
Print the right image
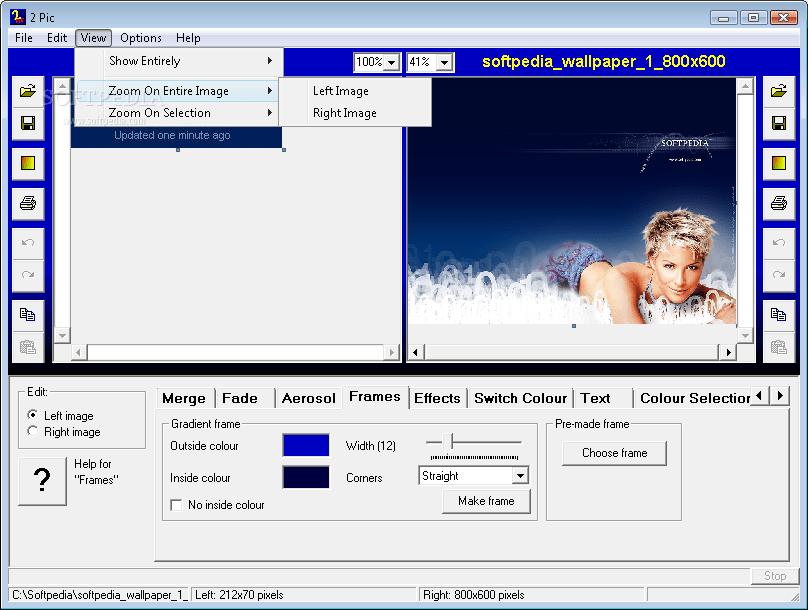coord(779,204)
